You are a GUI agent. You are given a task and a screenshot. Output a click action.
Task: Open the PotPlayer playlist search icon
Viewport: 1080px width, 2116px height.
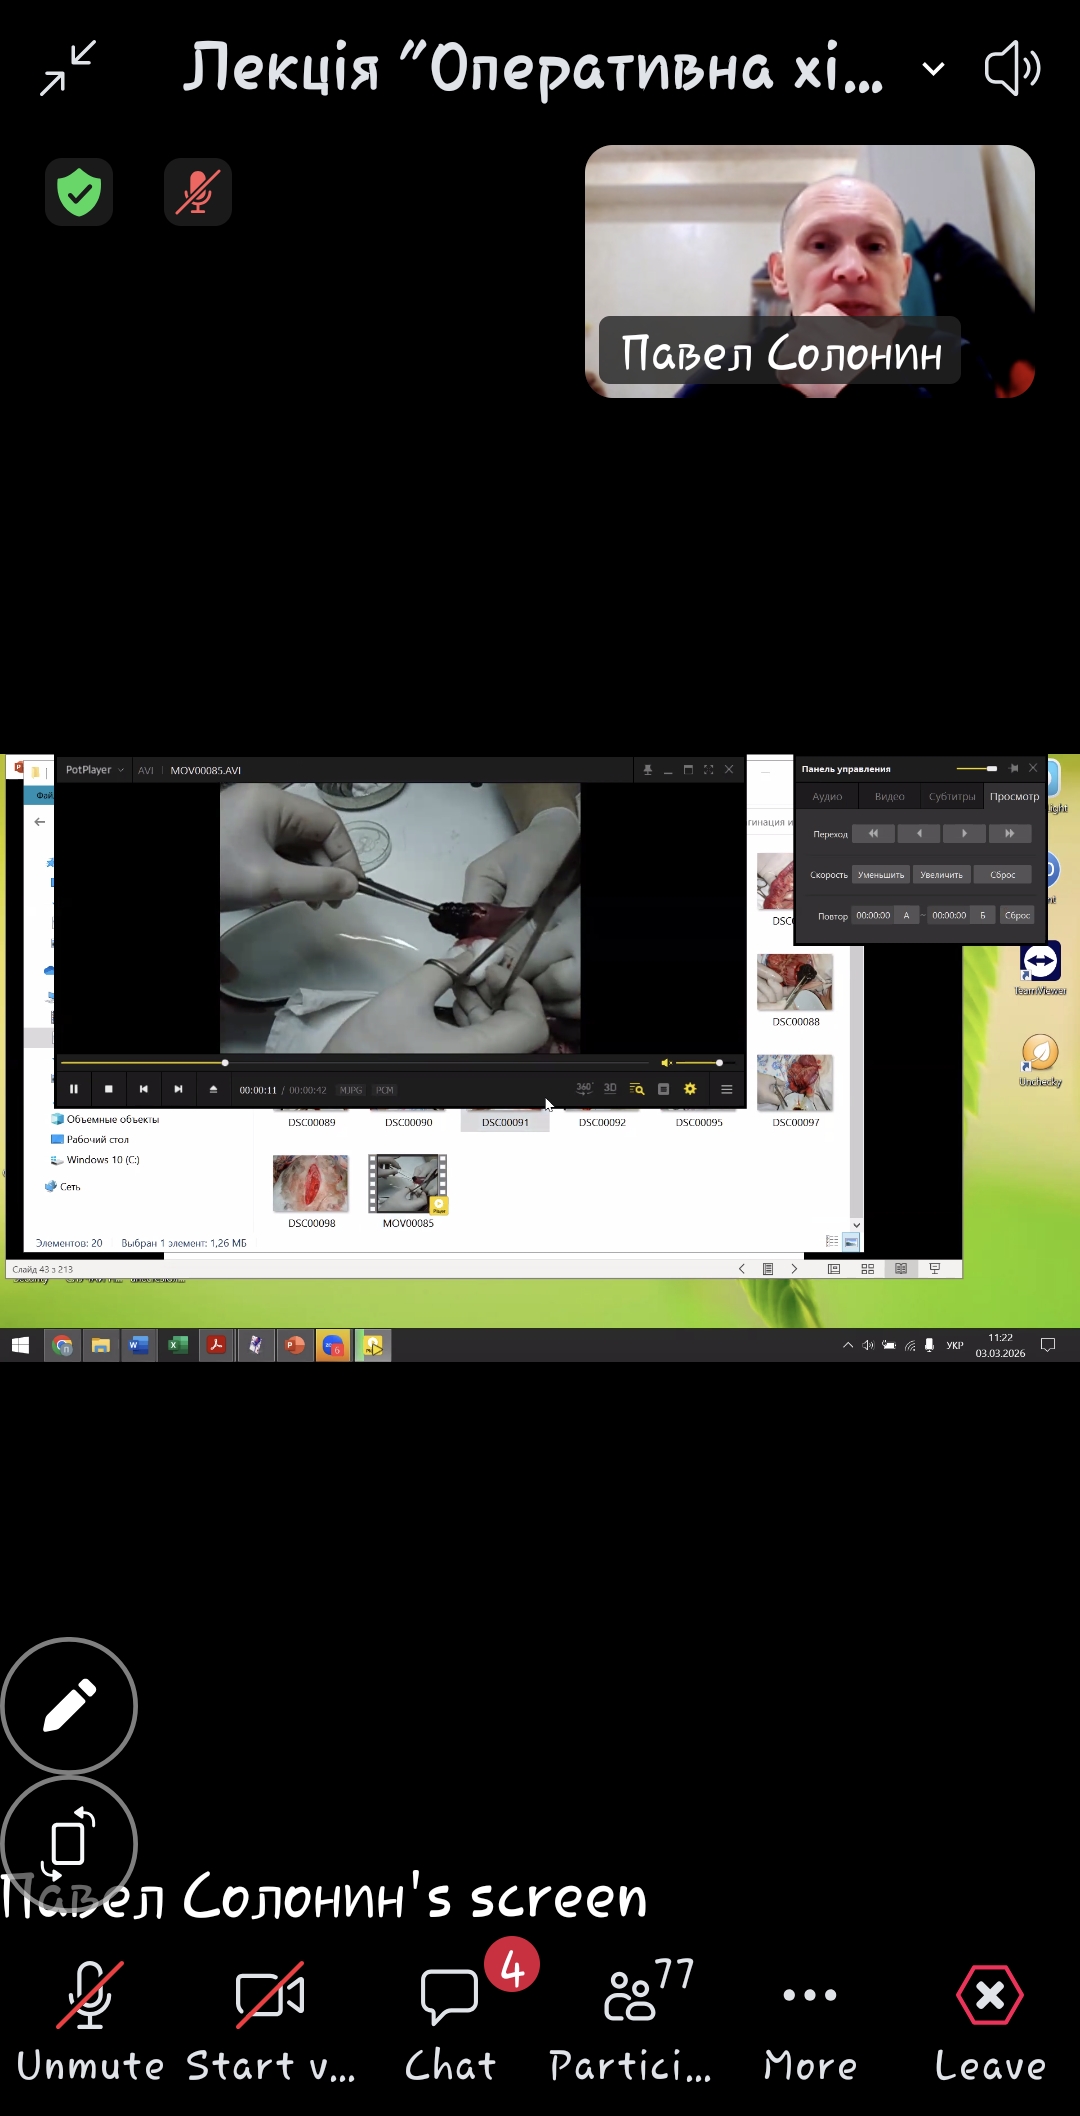click(637, 1088)
